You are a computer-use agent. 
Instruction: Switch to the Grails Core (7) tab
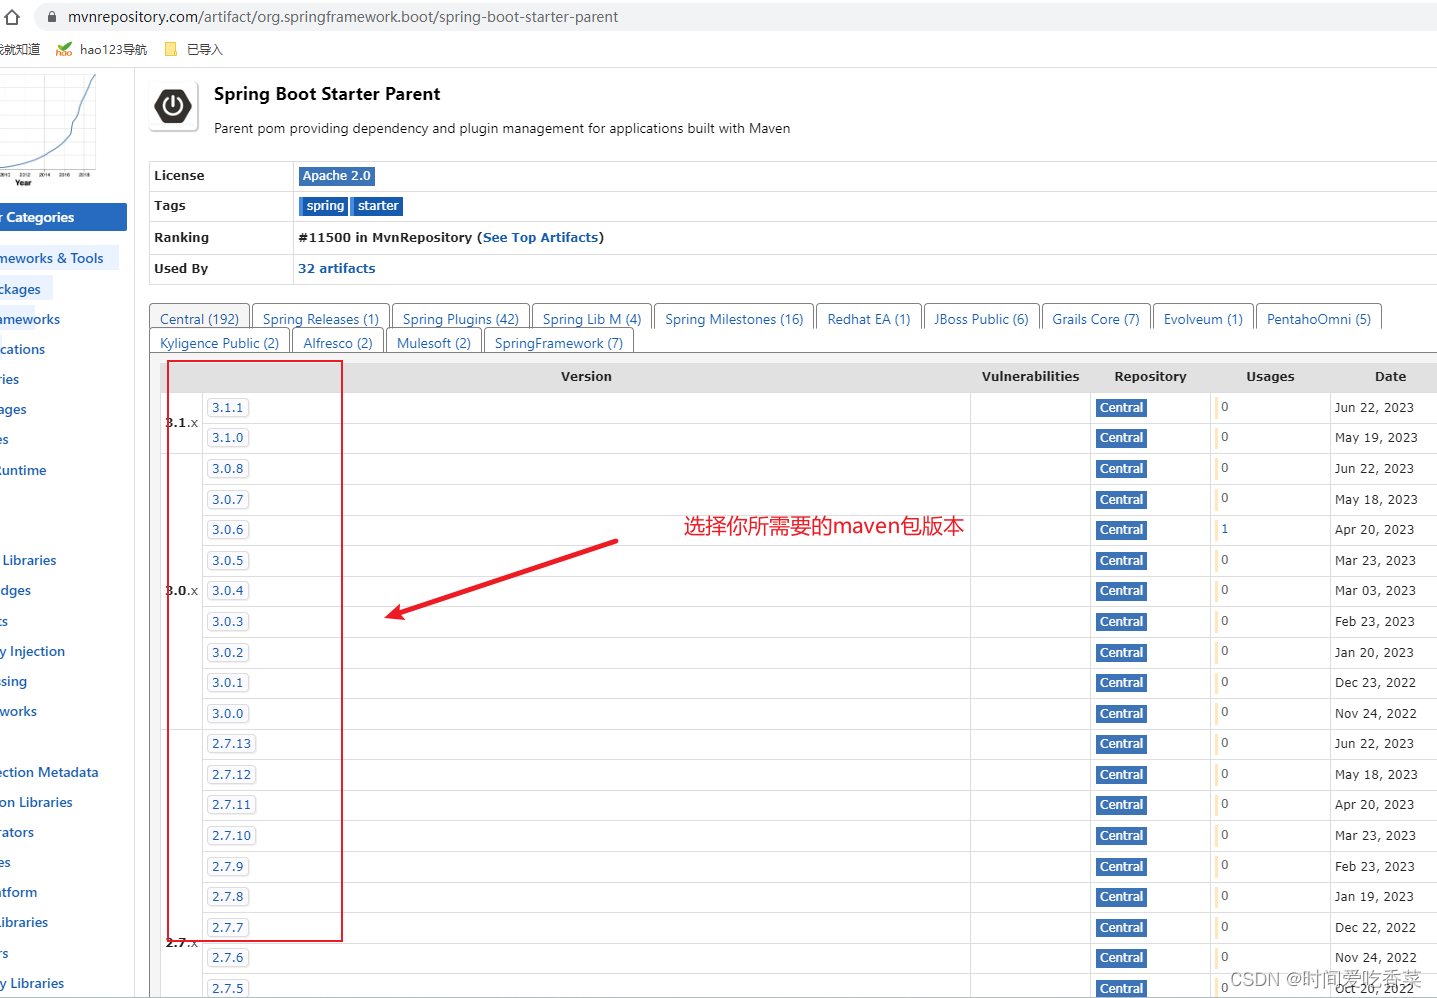coord(1096,319)
